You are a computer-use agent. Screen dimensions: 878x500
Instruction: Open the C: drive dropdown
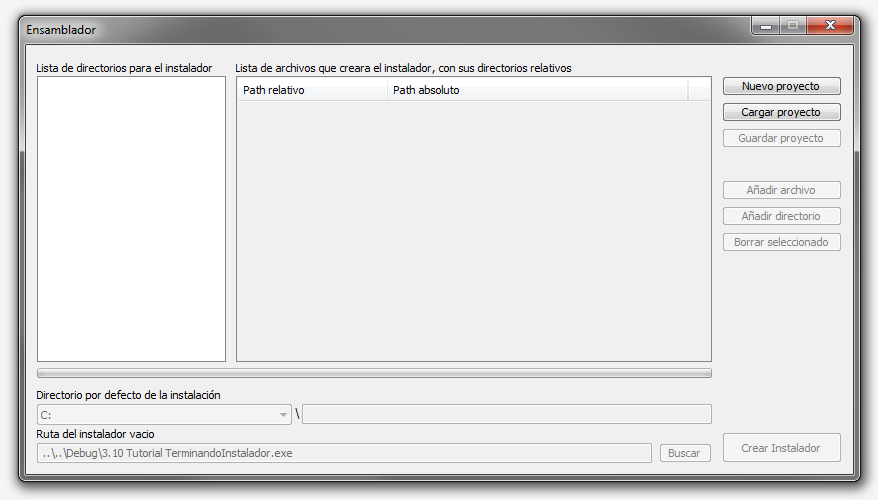164,414
